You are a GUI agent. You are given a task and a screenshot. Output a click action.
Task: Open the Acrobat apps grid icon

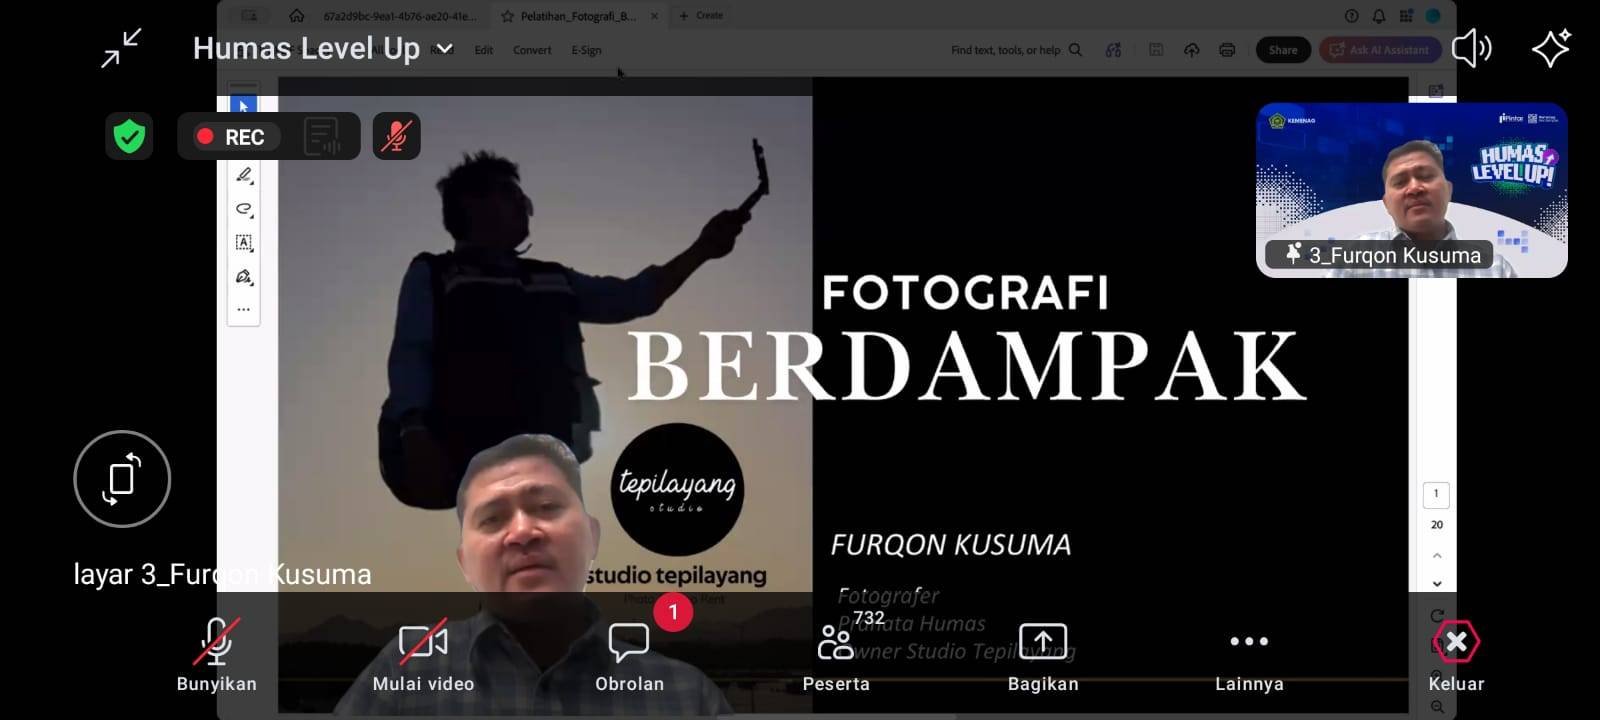(1406, 16)
